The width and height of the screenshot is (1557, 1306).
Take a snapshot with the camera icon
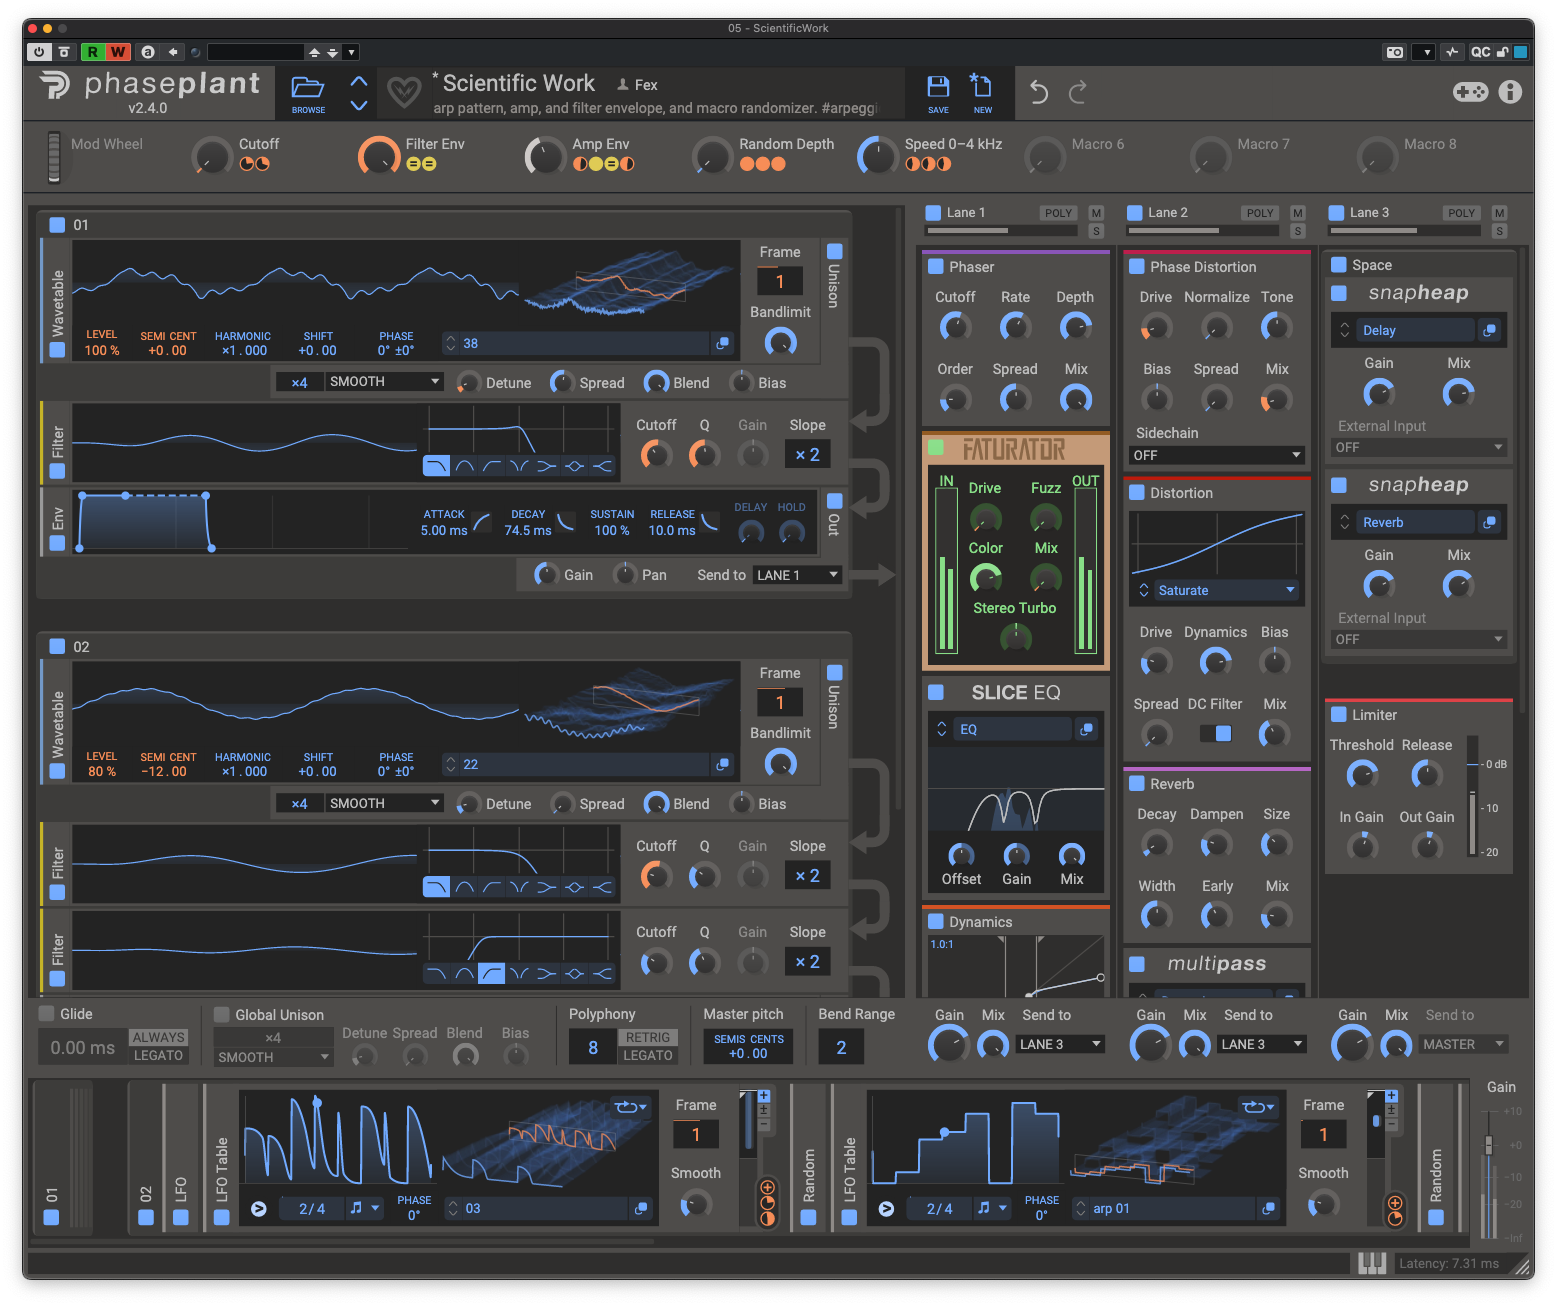click(x=1393, y=51)
